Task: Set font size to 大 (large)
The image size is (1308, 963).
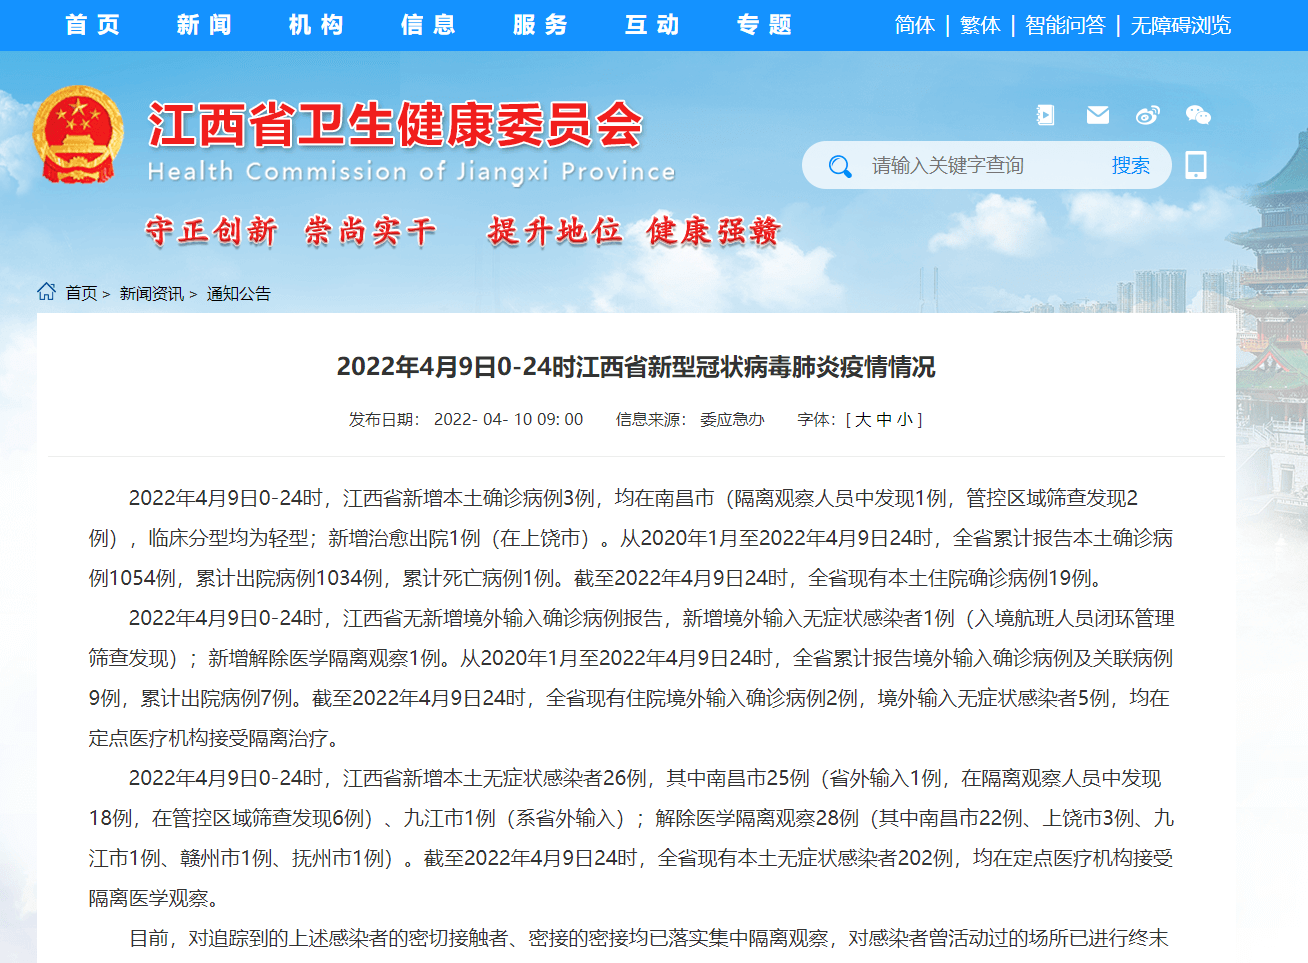Action: click(862, 420)
